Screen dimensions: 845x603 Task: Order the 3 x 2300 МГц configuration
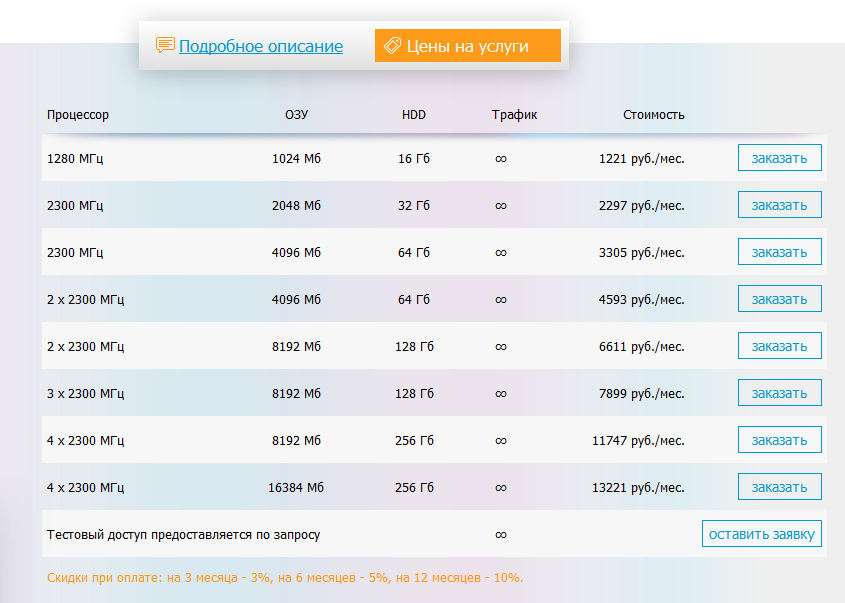tap(779, 393)
